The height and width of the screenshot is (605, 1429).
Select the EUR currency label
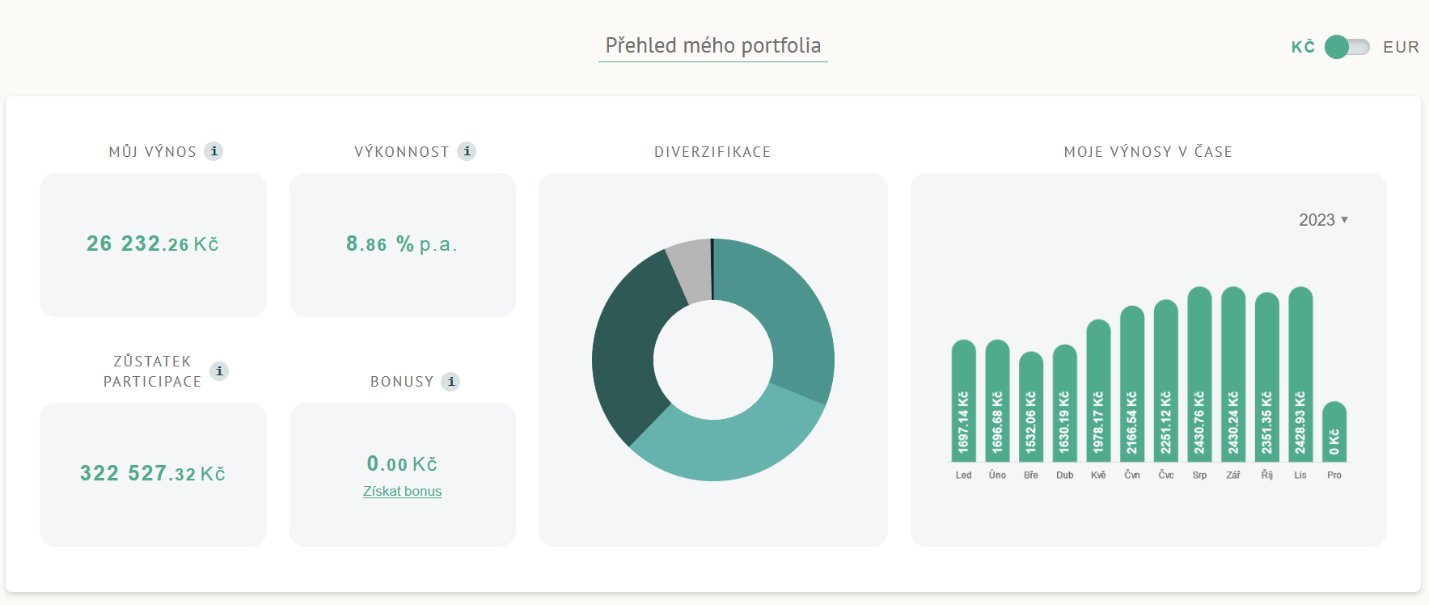(x=1400, y=47)
